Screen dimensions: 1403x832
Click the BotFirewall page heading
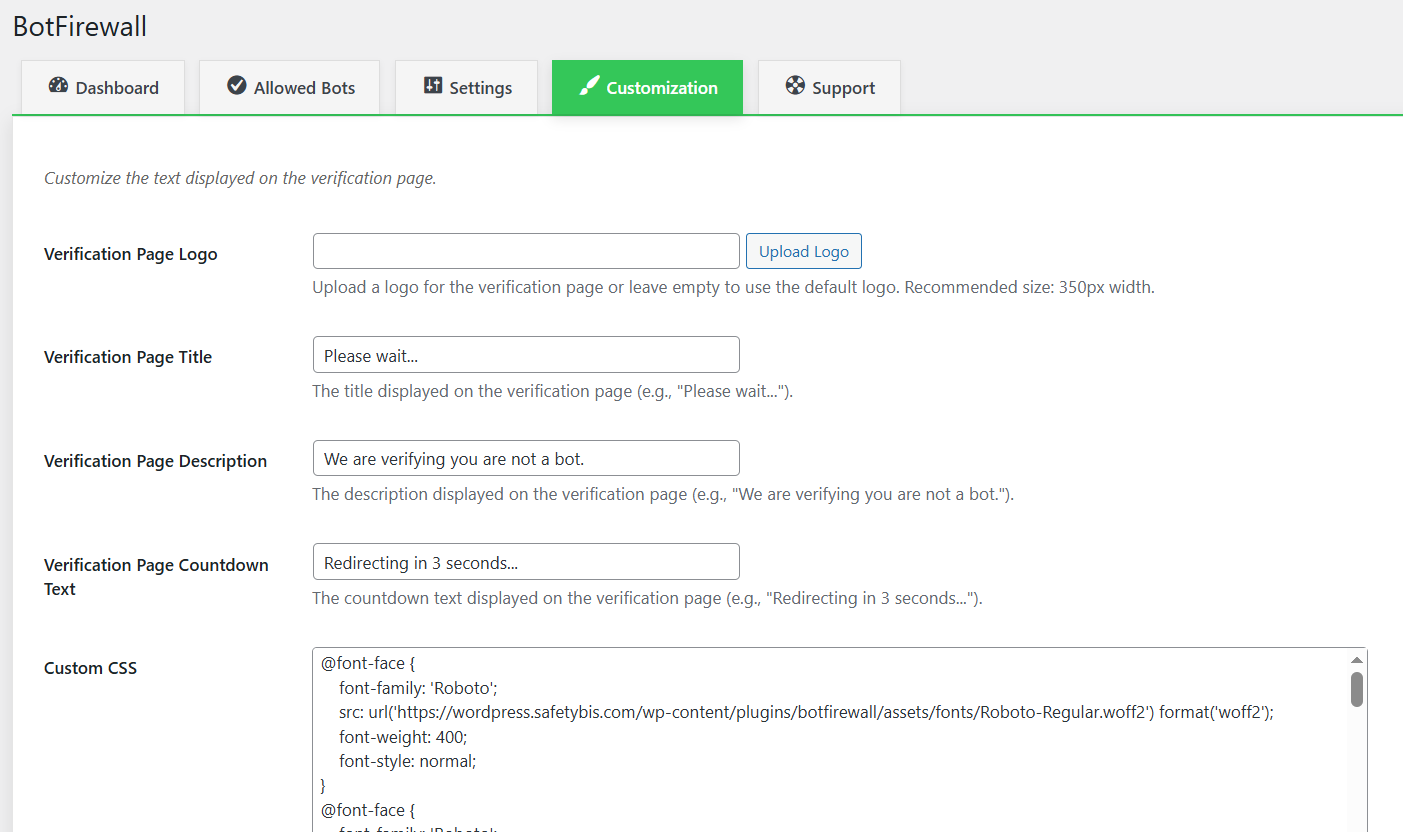coord(80,26)
